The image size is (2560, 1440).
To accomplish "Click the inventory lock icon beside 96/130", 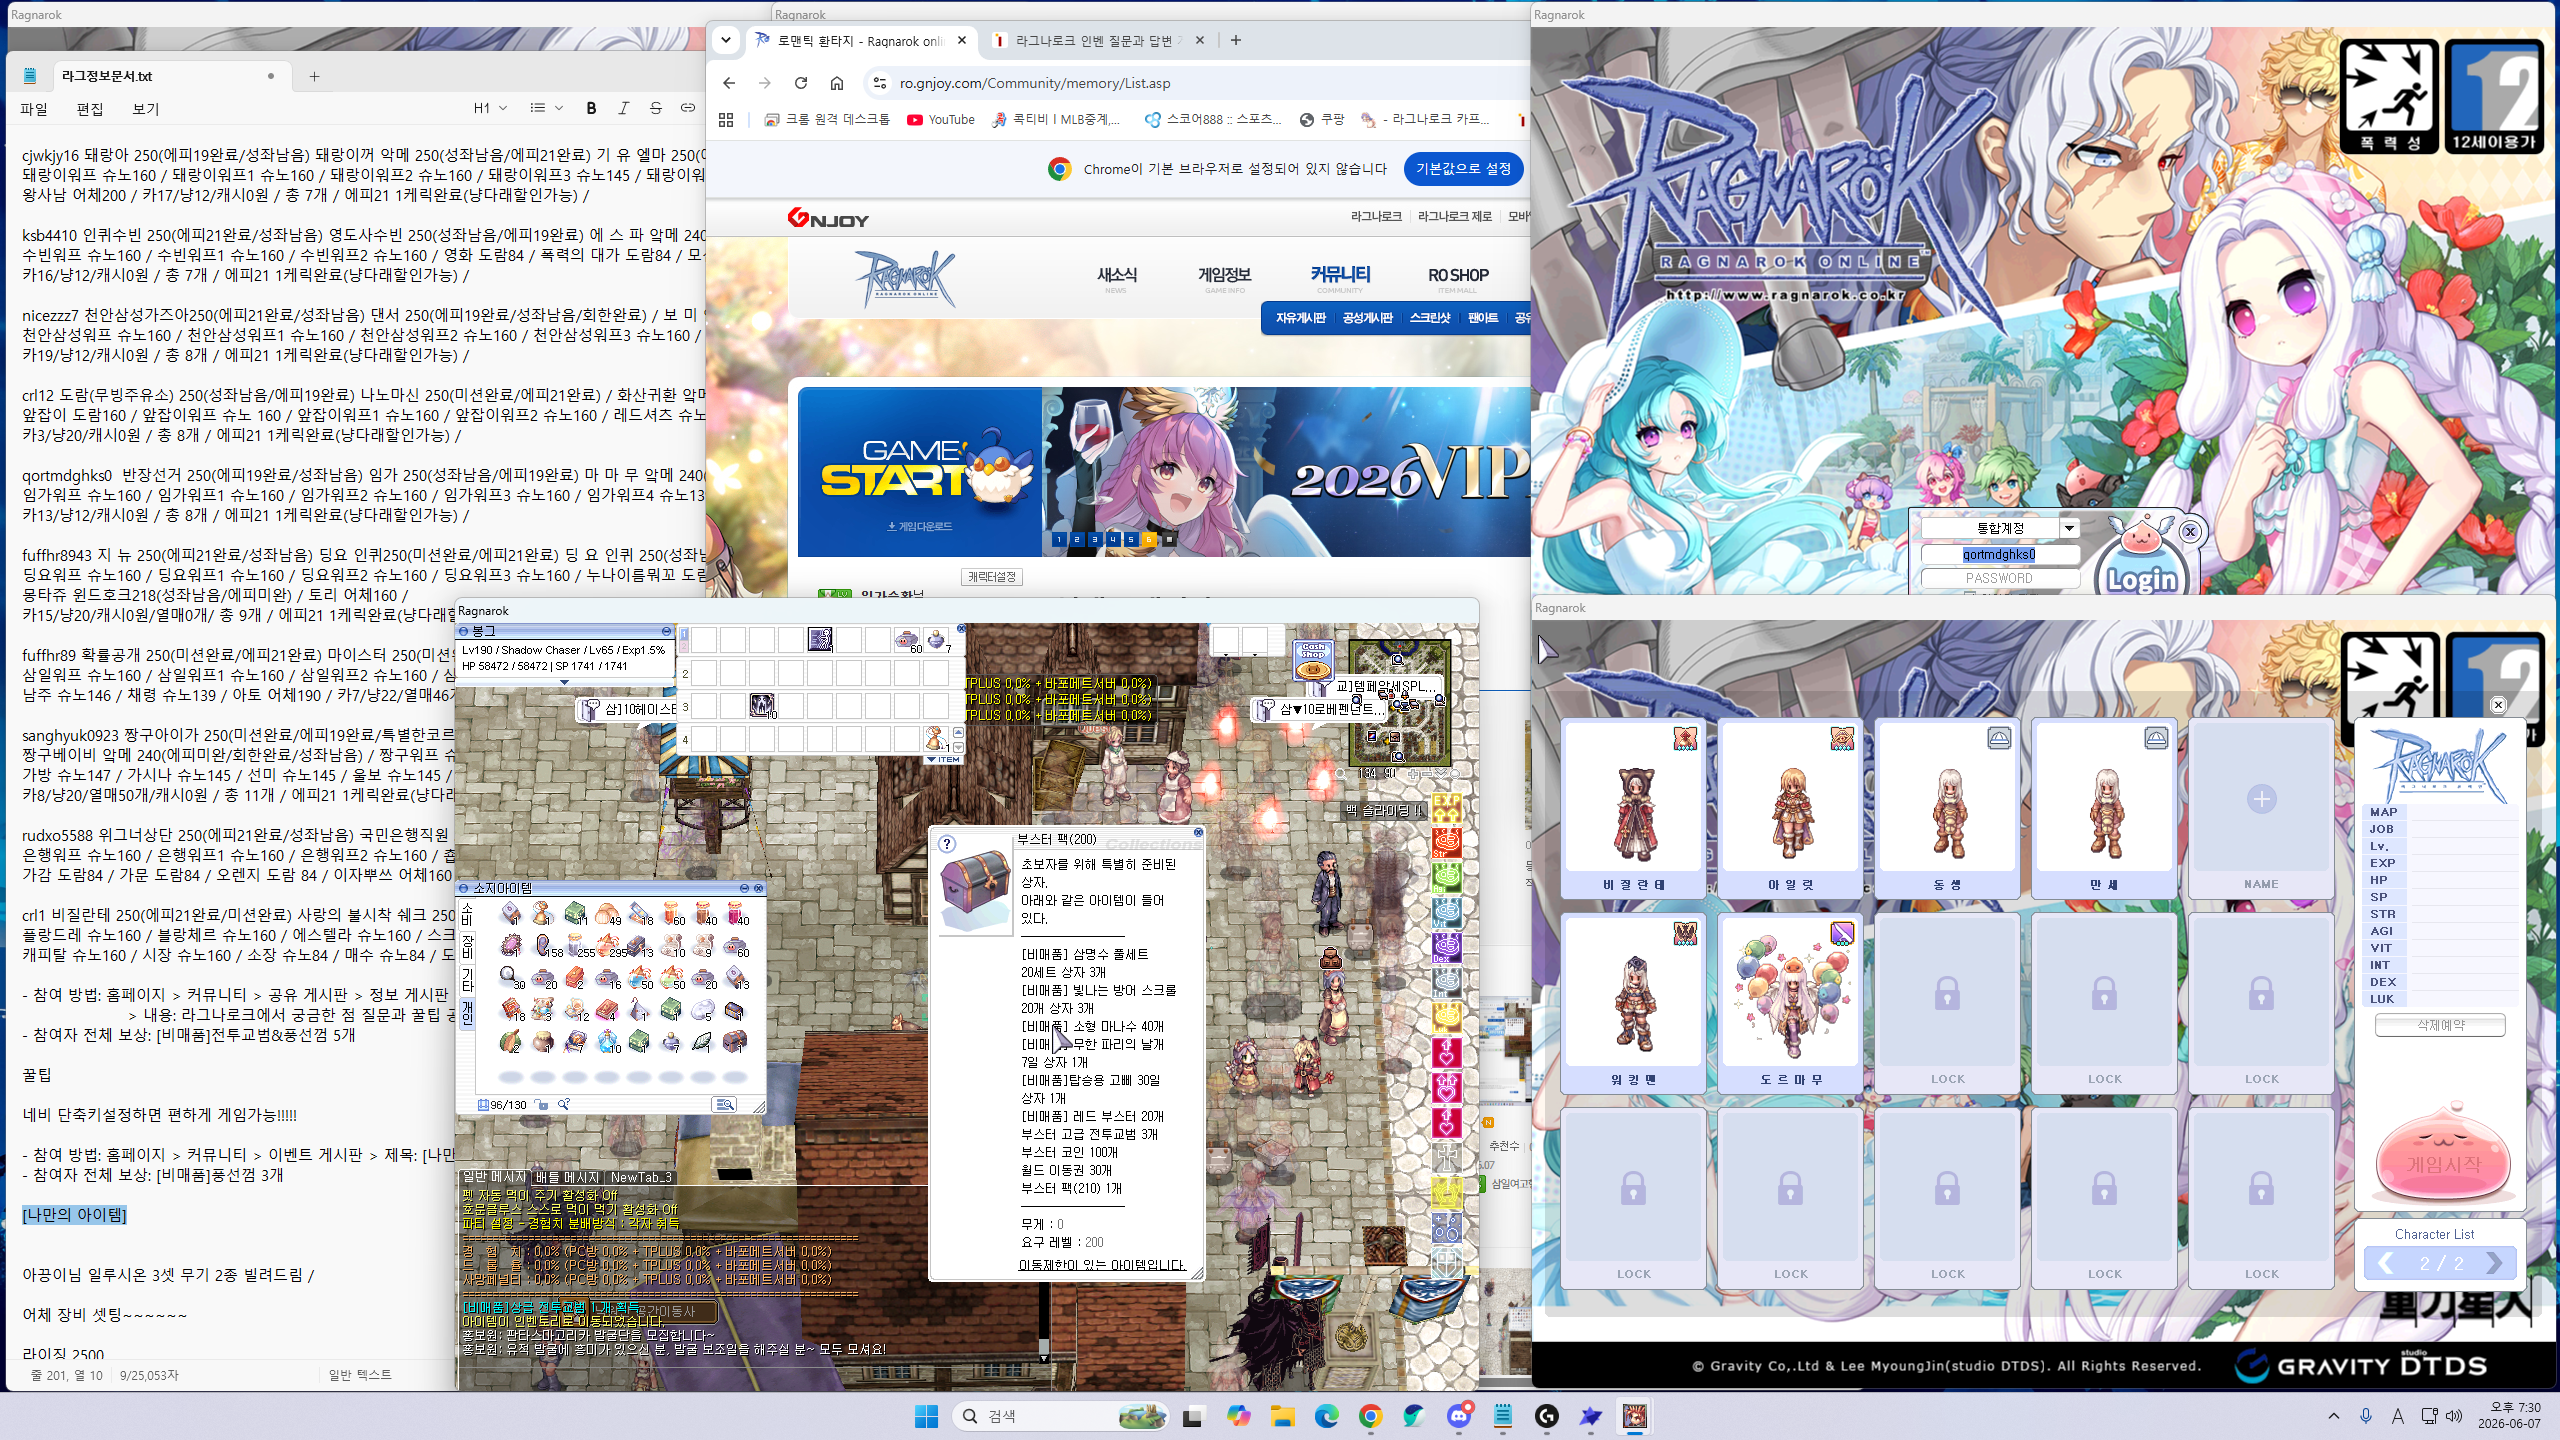I will [x=541, y=1104].
